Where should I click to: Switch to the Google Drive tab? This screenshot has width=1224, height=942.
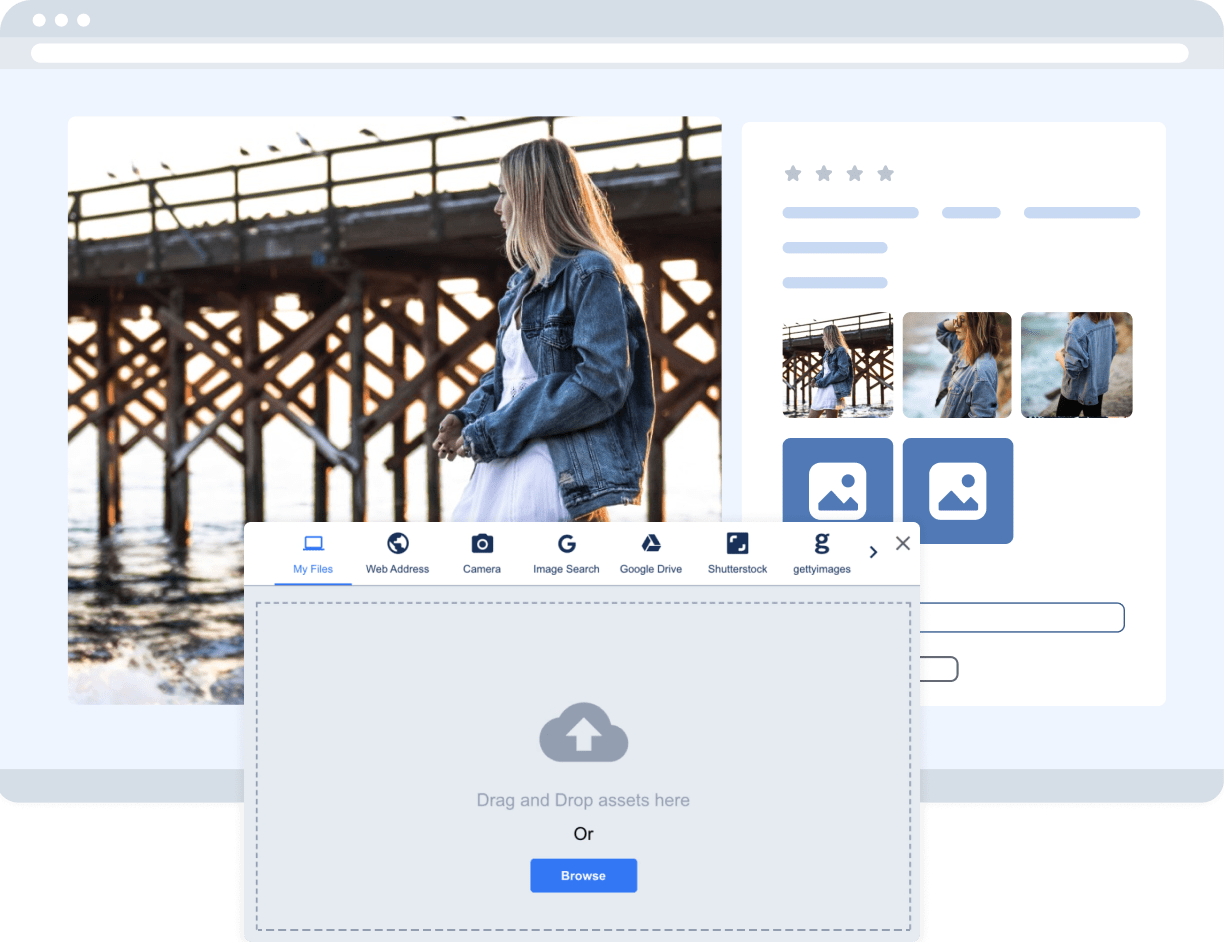click(651, 552)
